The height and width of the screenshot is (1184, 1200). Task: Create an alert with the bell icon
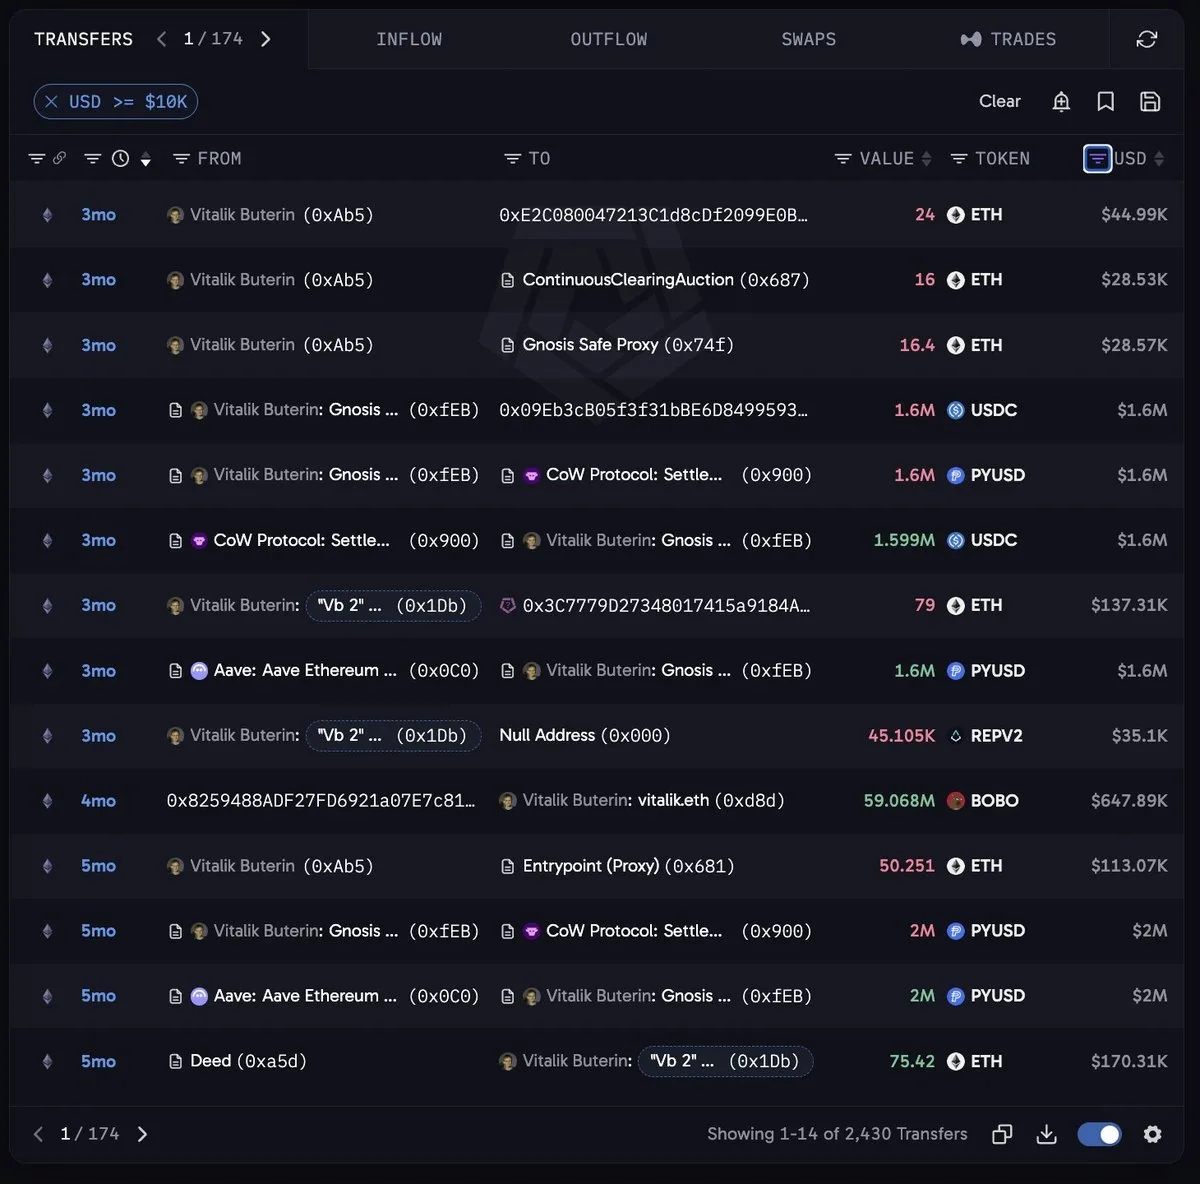pyautogui.click(x=1061, y=101)
